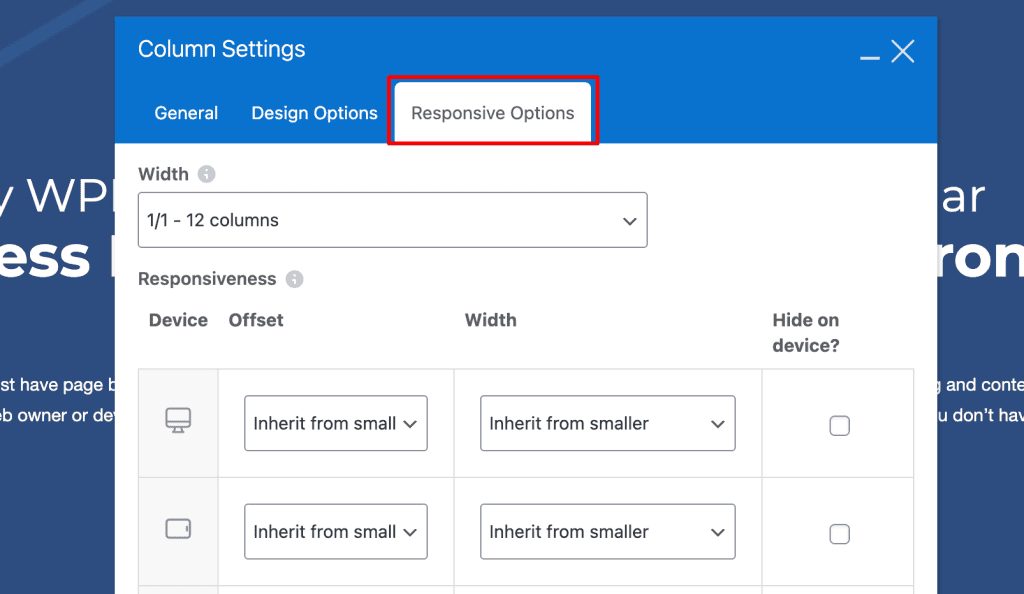The height and width of the screenshot is (594, 1024).
Task: Click the Hide on device? column header
Action: 806,332
